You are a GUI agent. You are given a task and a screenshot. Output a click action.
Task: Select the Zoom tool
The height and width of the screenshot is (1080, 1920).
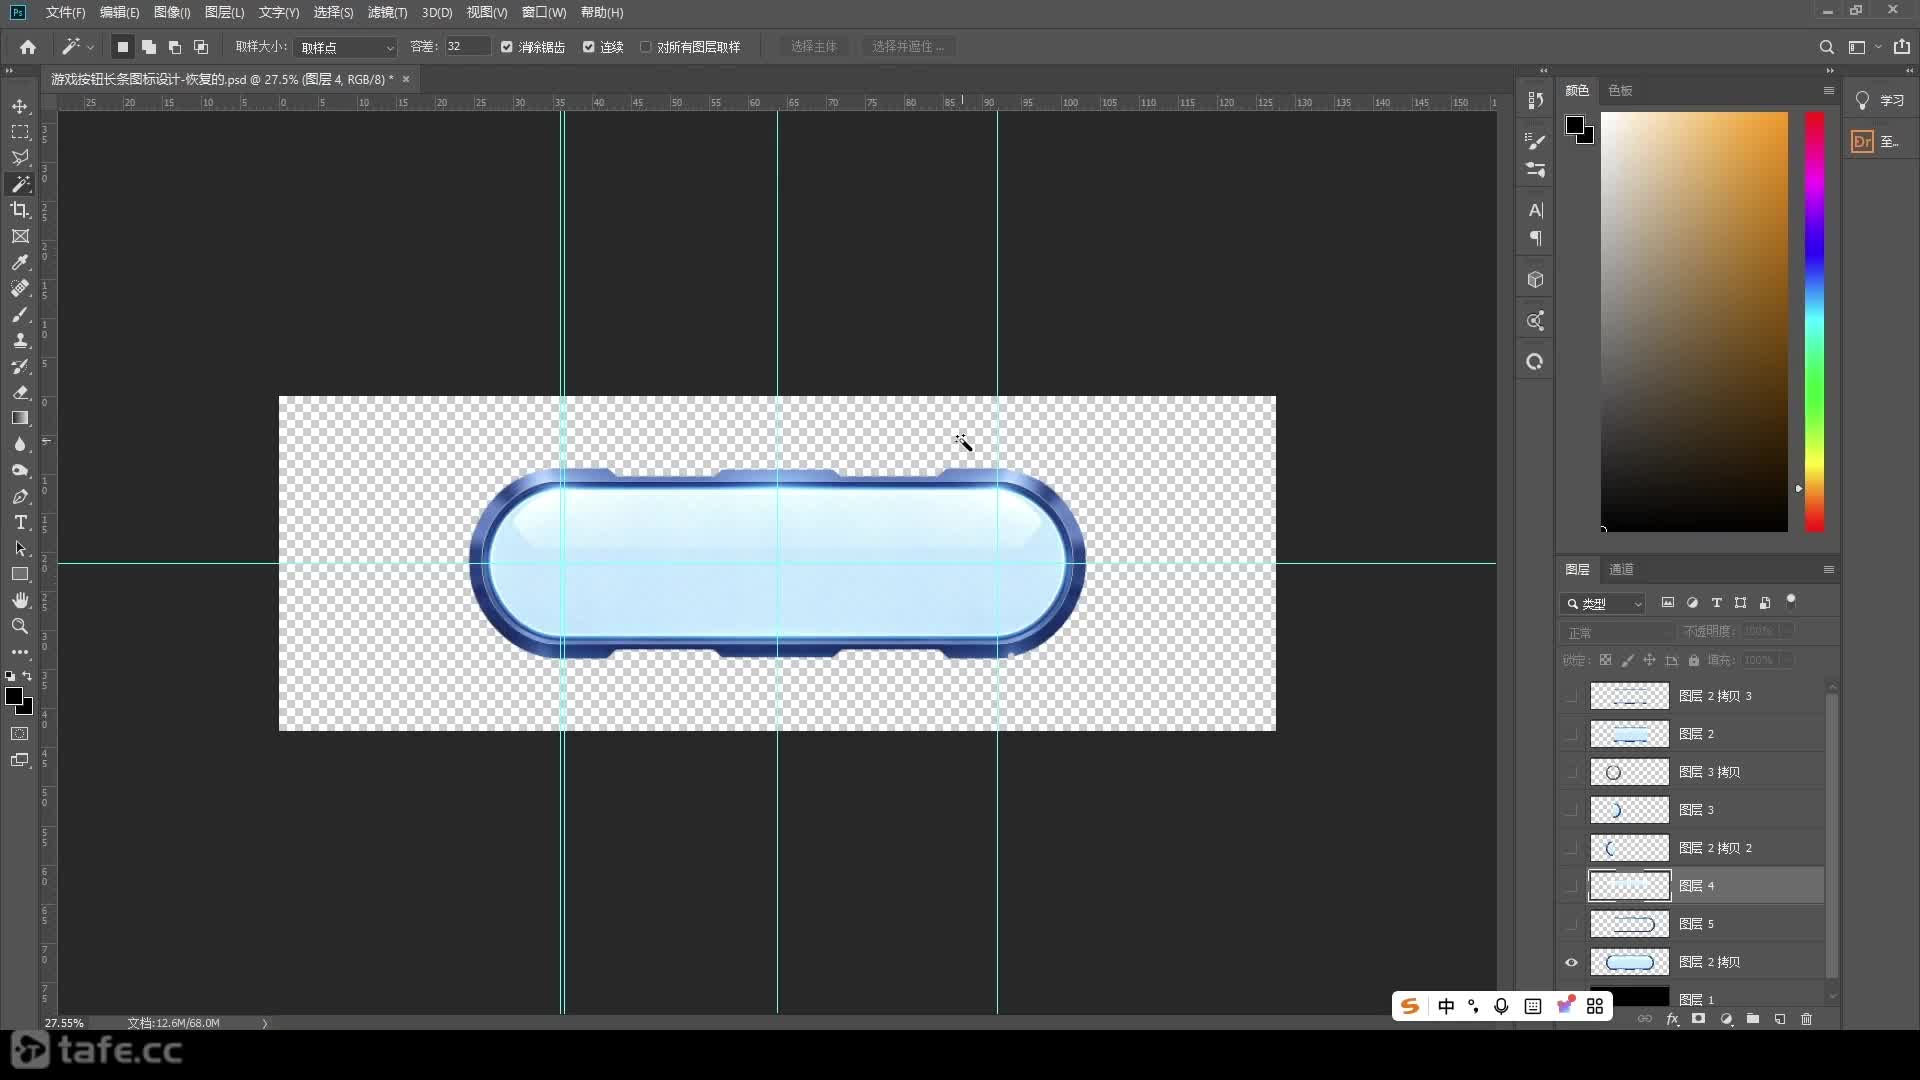click(20, 626)
